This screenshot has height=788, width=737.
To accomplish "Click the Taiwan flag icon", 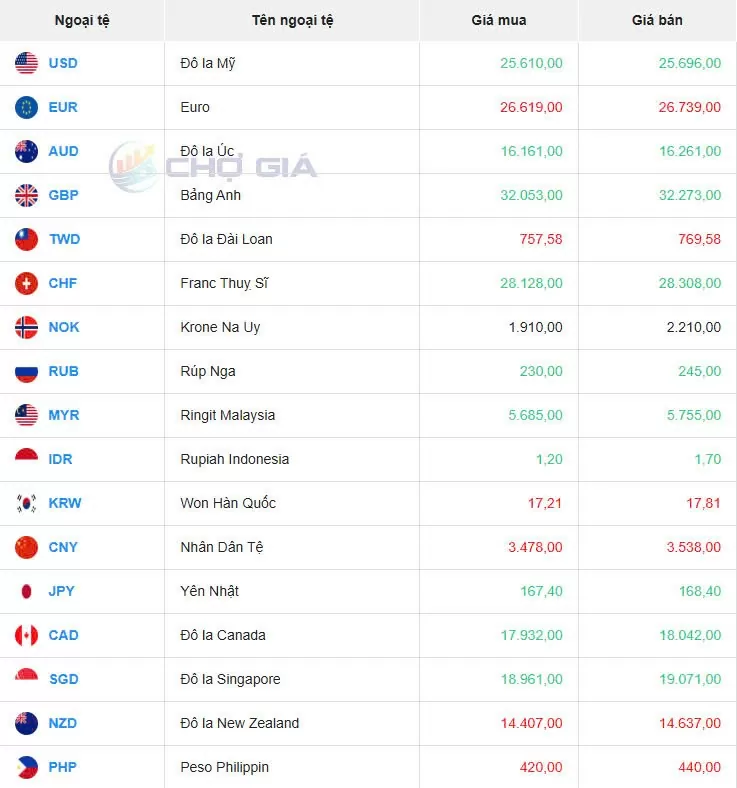I will tap(27, 239).
